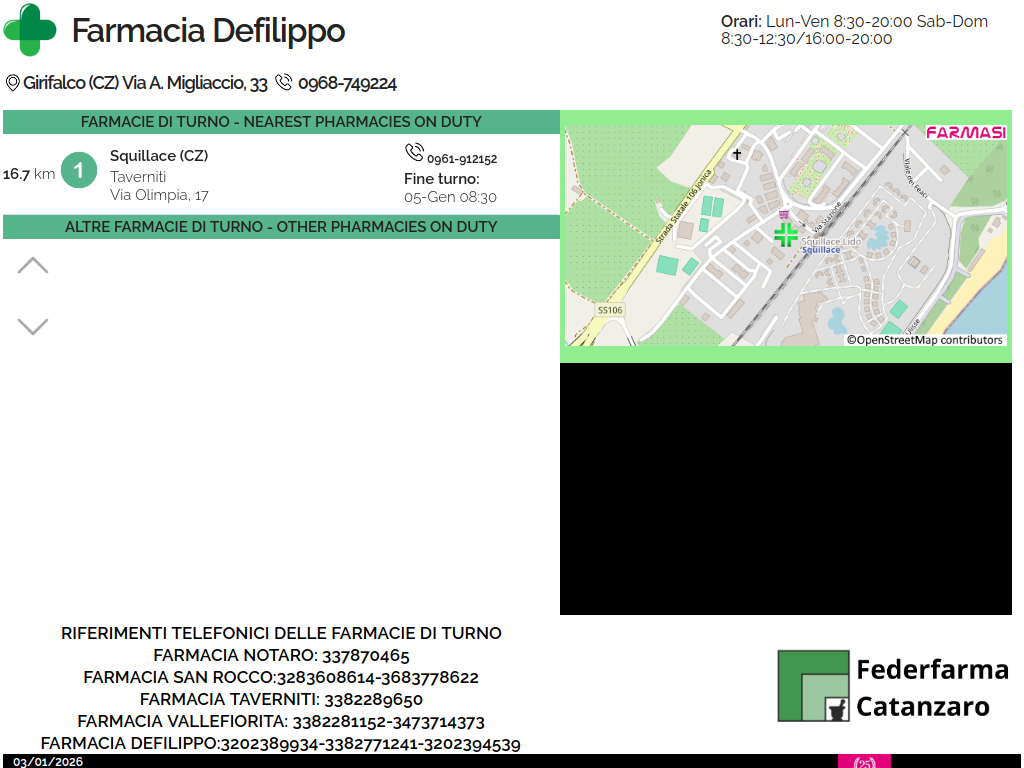Click the pink 25 badge in bottom bar

point(864,762)
